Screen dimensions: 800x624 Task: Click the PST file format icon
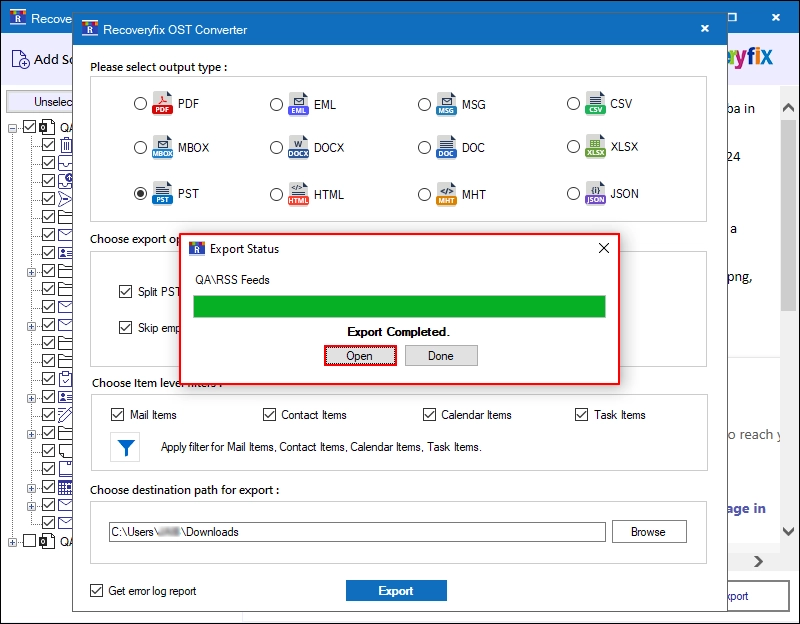(x=162, y=193)
